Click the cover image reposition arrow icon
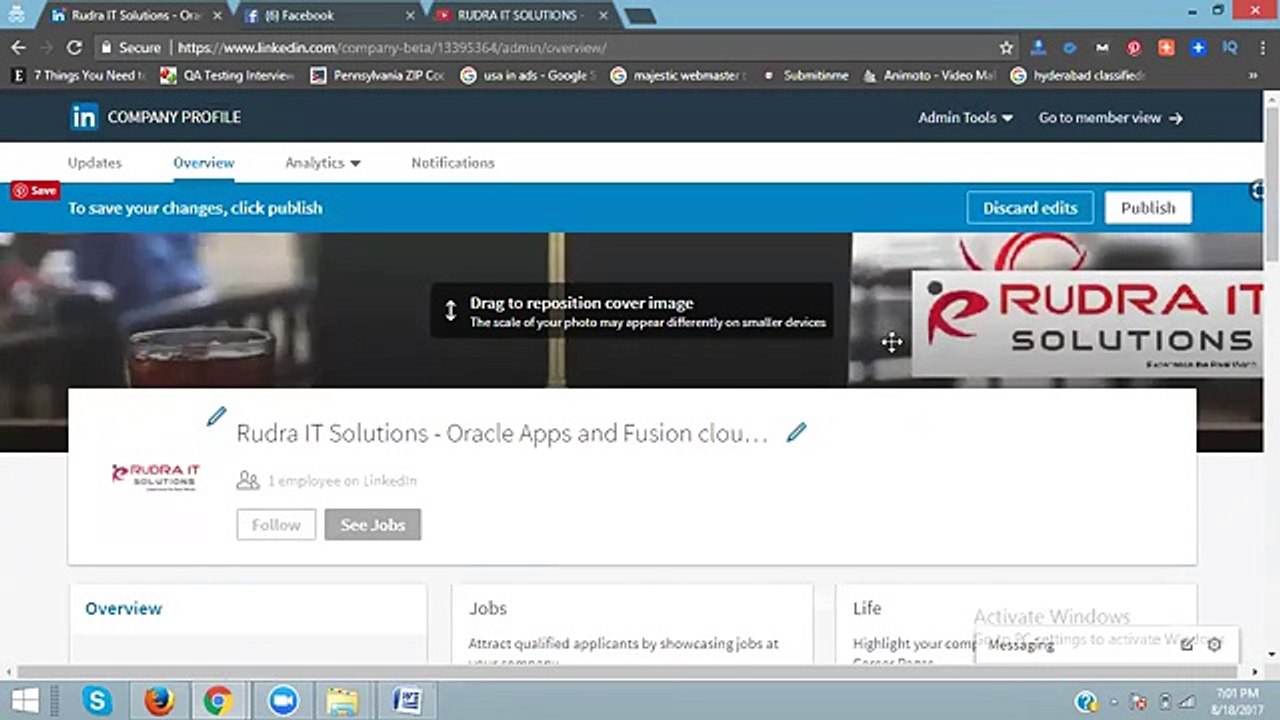Viewport: 1280px width, 720px height. 451,311
